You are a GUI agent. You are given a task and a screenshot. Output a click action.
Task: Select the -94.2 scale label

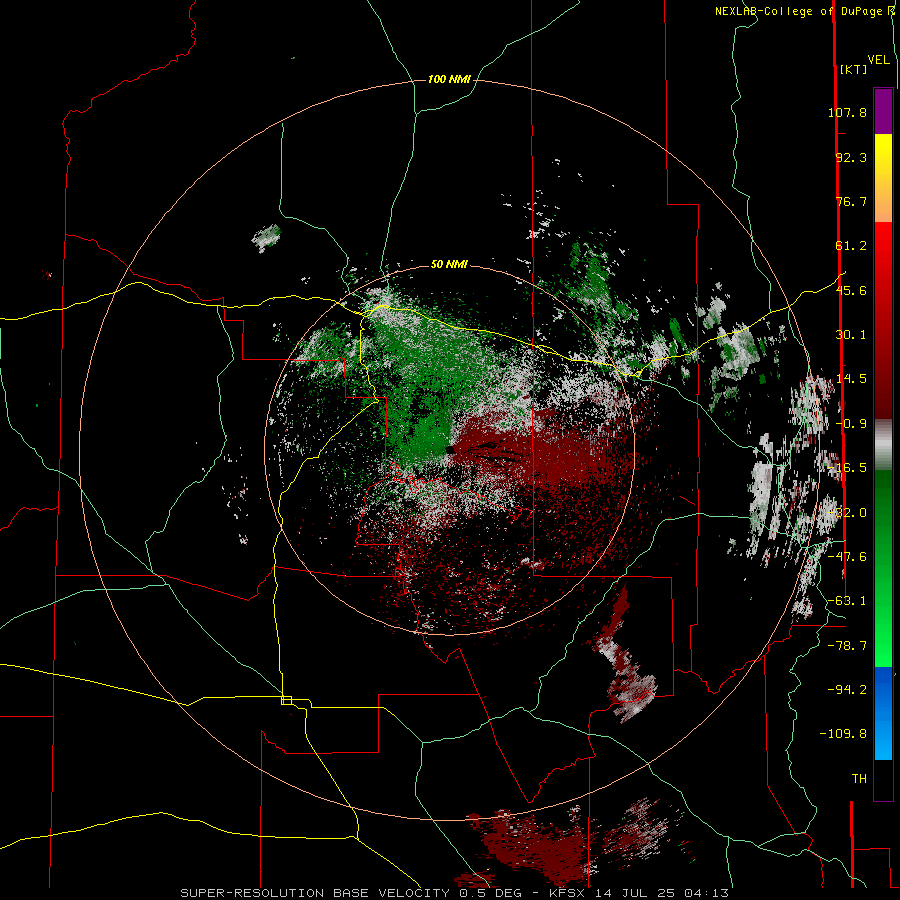point(847,690)
